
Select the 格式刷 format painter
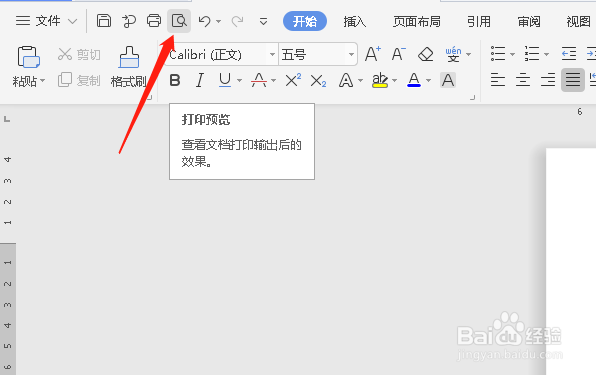129,67
